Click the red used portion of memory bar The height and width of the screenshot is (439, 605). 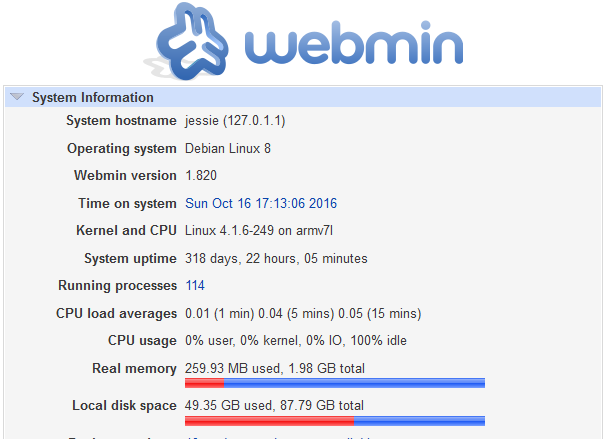click(x=204, y=383)
